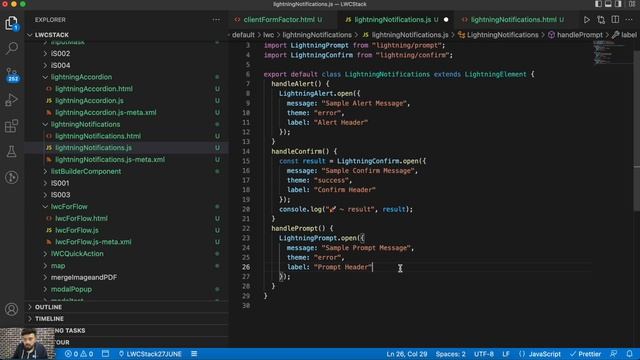Split the editor to the right
This screenshot has width=640, height=360.
click(615, 20)
